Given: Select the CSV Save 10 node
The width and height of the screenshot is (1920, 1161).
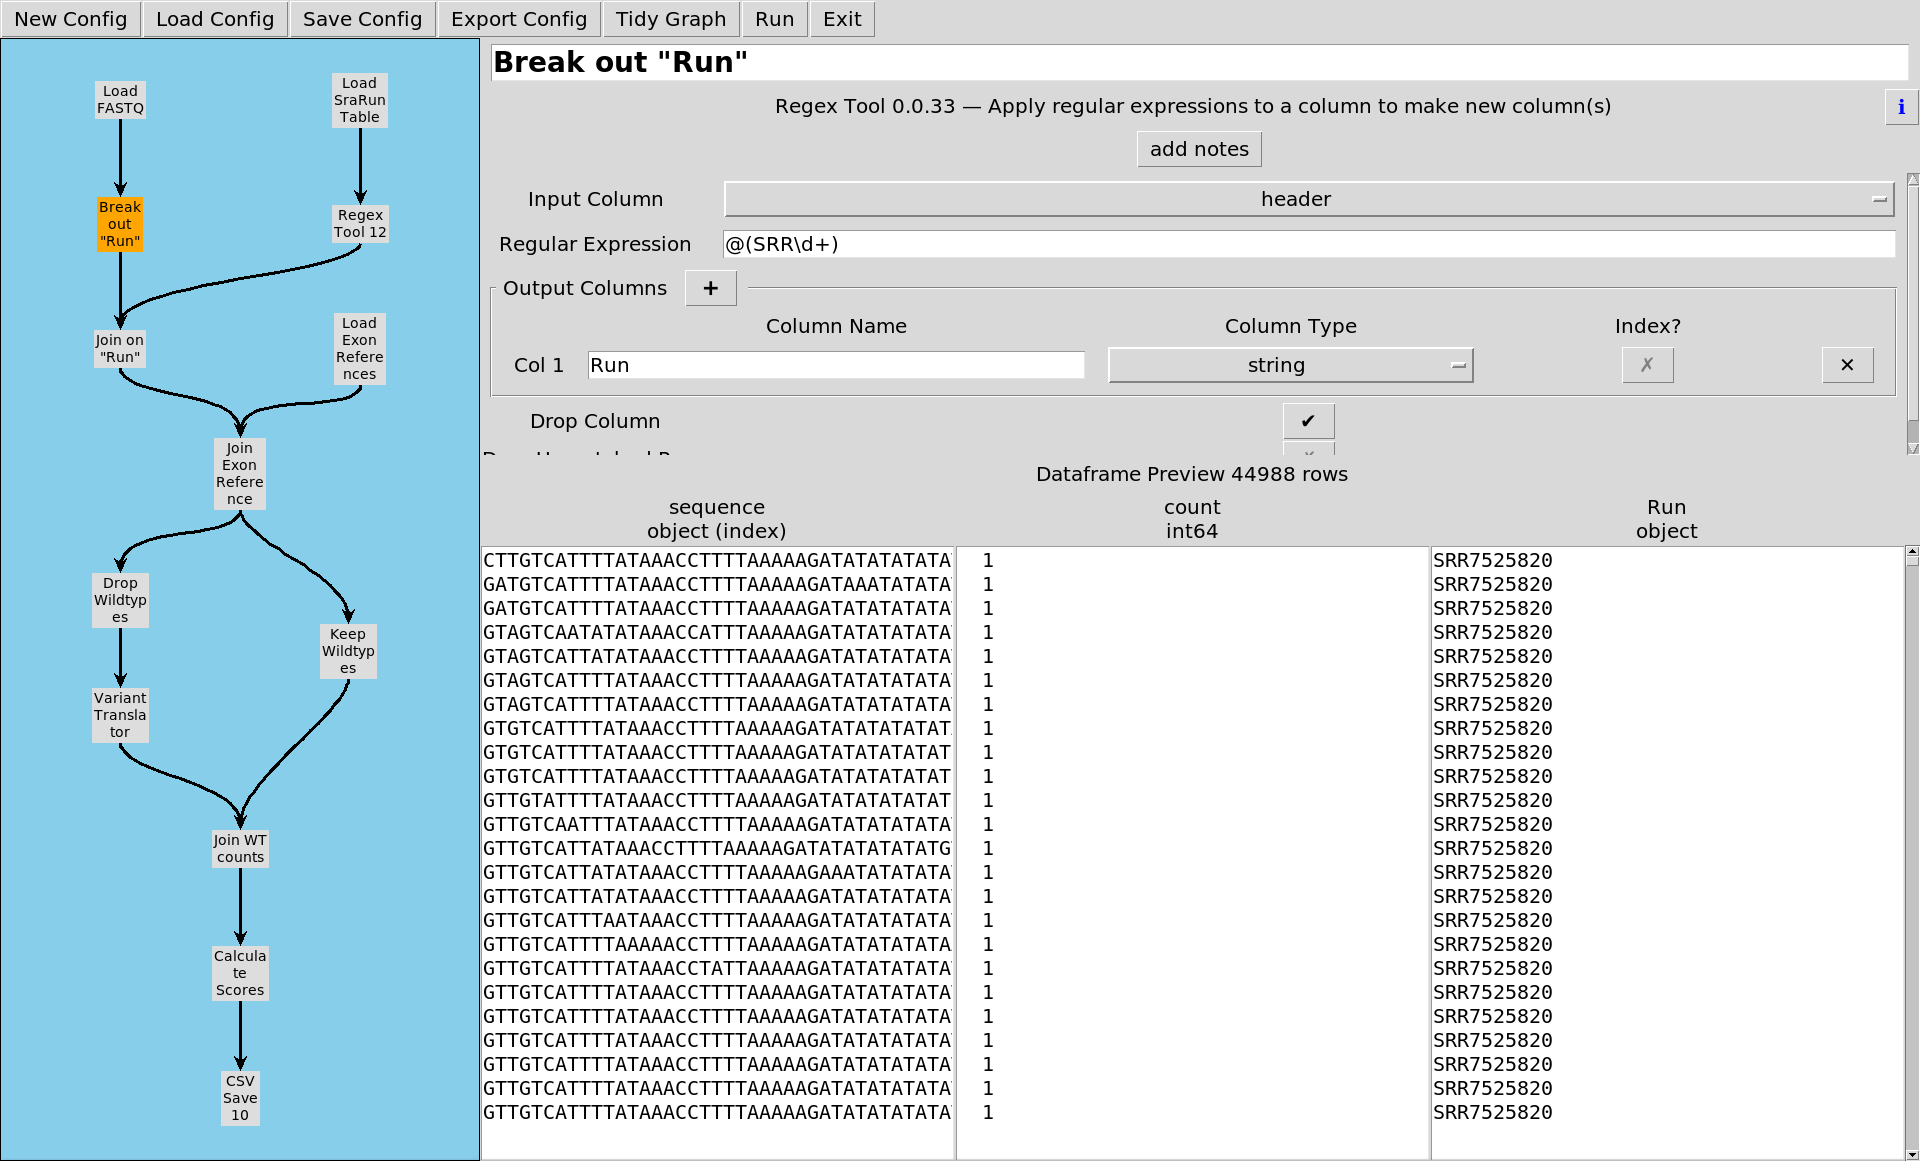Looking at the screenshot, I should [240, 1098].
